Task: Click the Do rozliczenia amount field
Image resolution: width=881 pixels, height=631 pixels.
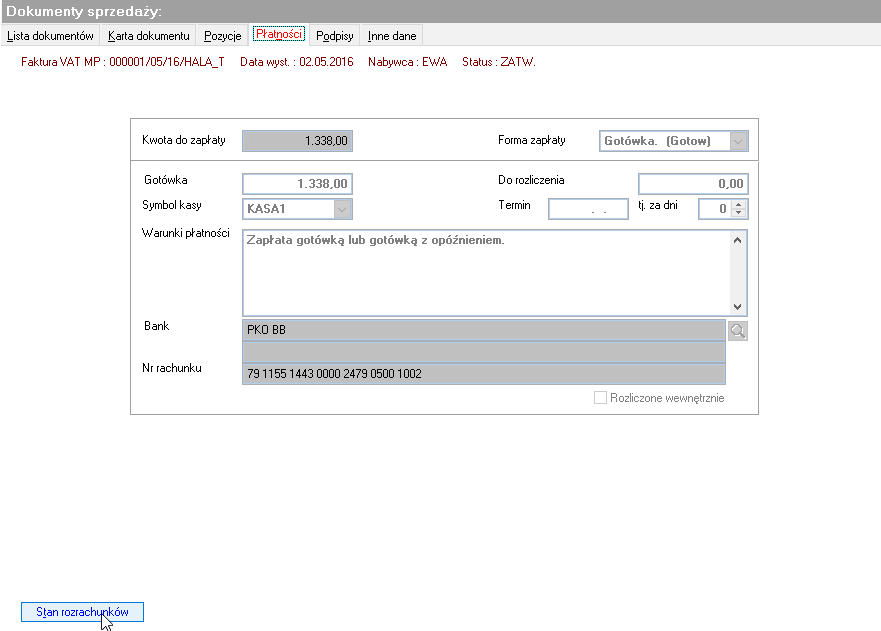Action: 693,184
